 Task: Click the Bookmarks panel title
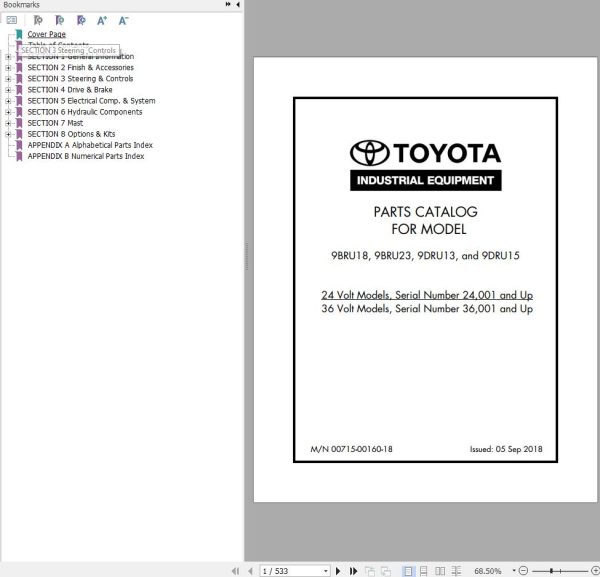point(21,5)
